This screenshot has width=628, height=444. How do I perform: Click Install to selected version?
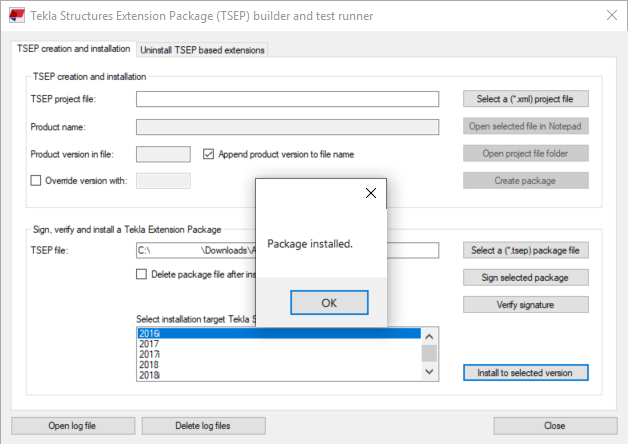[525, 372]
